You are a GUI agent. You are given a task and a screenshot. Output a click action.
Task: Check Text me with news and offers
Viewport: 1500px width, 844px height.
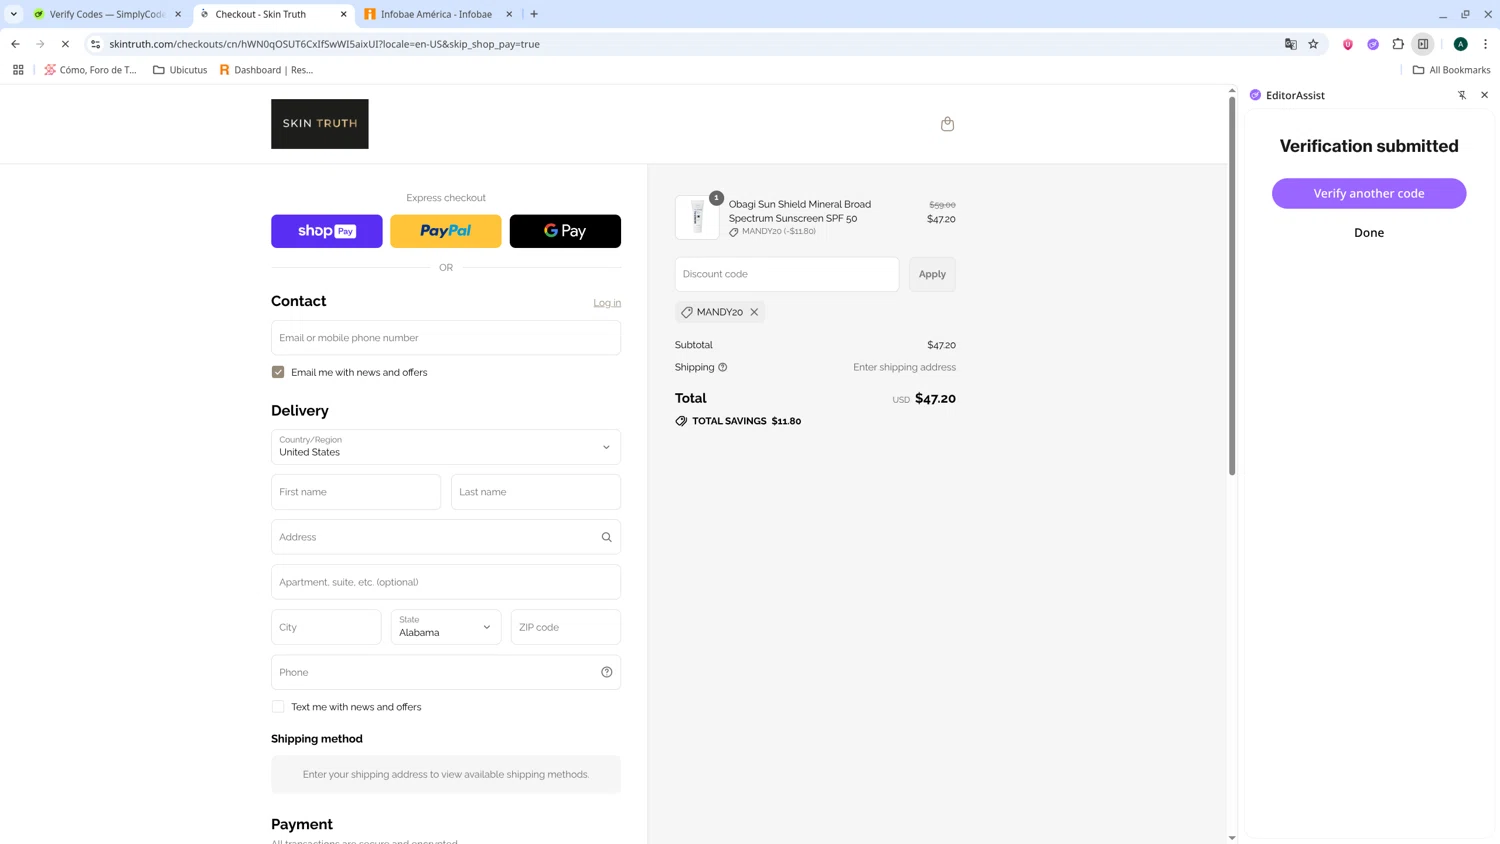pyautogui.click(x=278, y=707)
